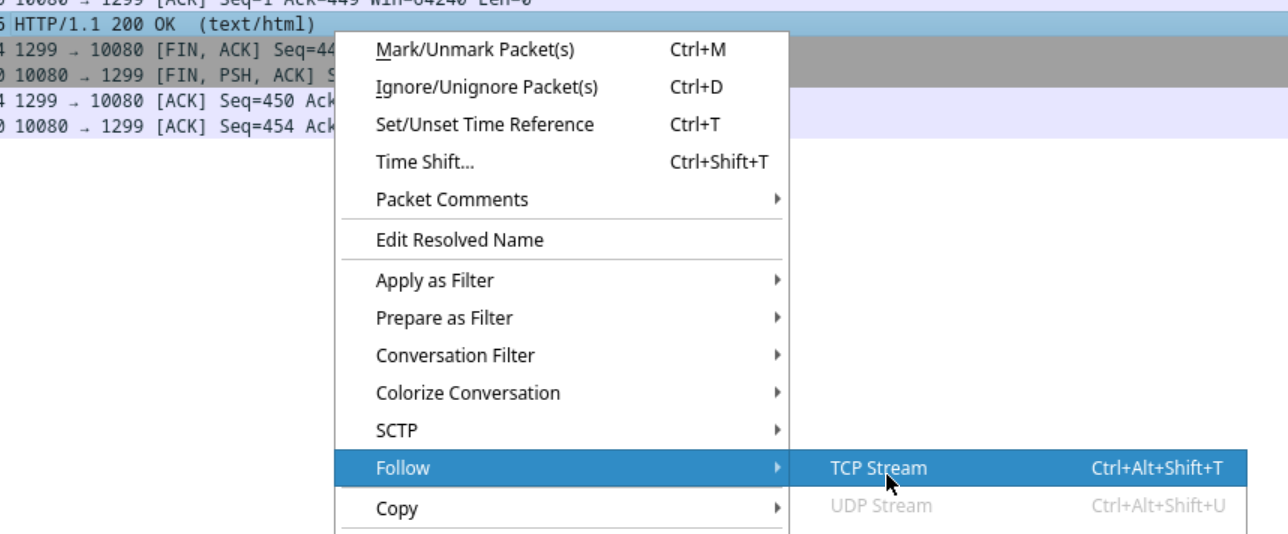This screenshot has height=534, width=1288.
Task: Select Edit Resolved Name
Action: pos(459,240)
